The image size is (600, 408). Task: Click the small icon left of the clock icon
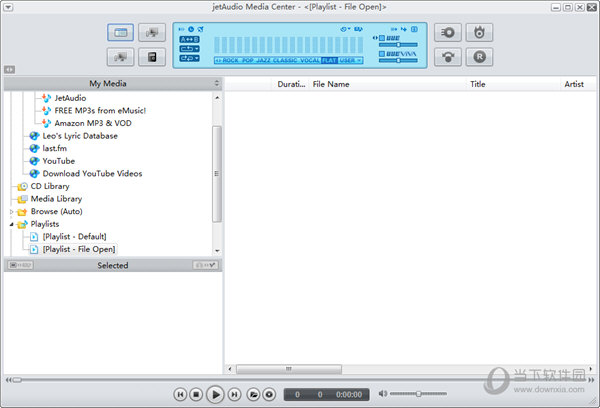[x=181, y=29]
